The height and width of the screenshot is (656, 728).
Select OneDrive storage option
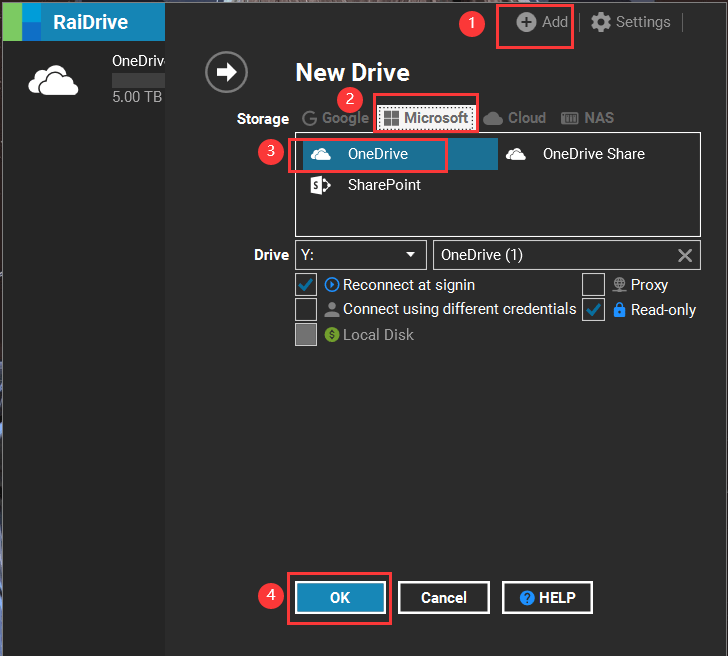(x=400, y=154)
